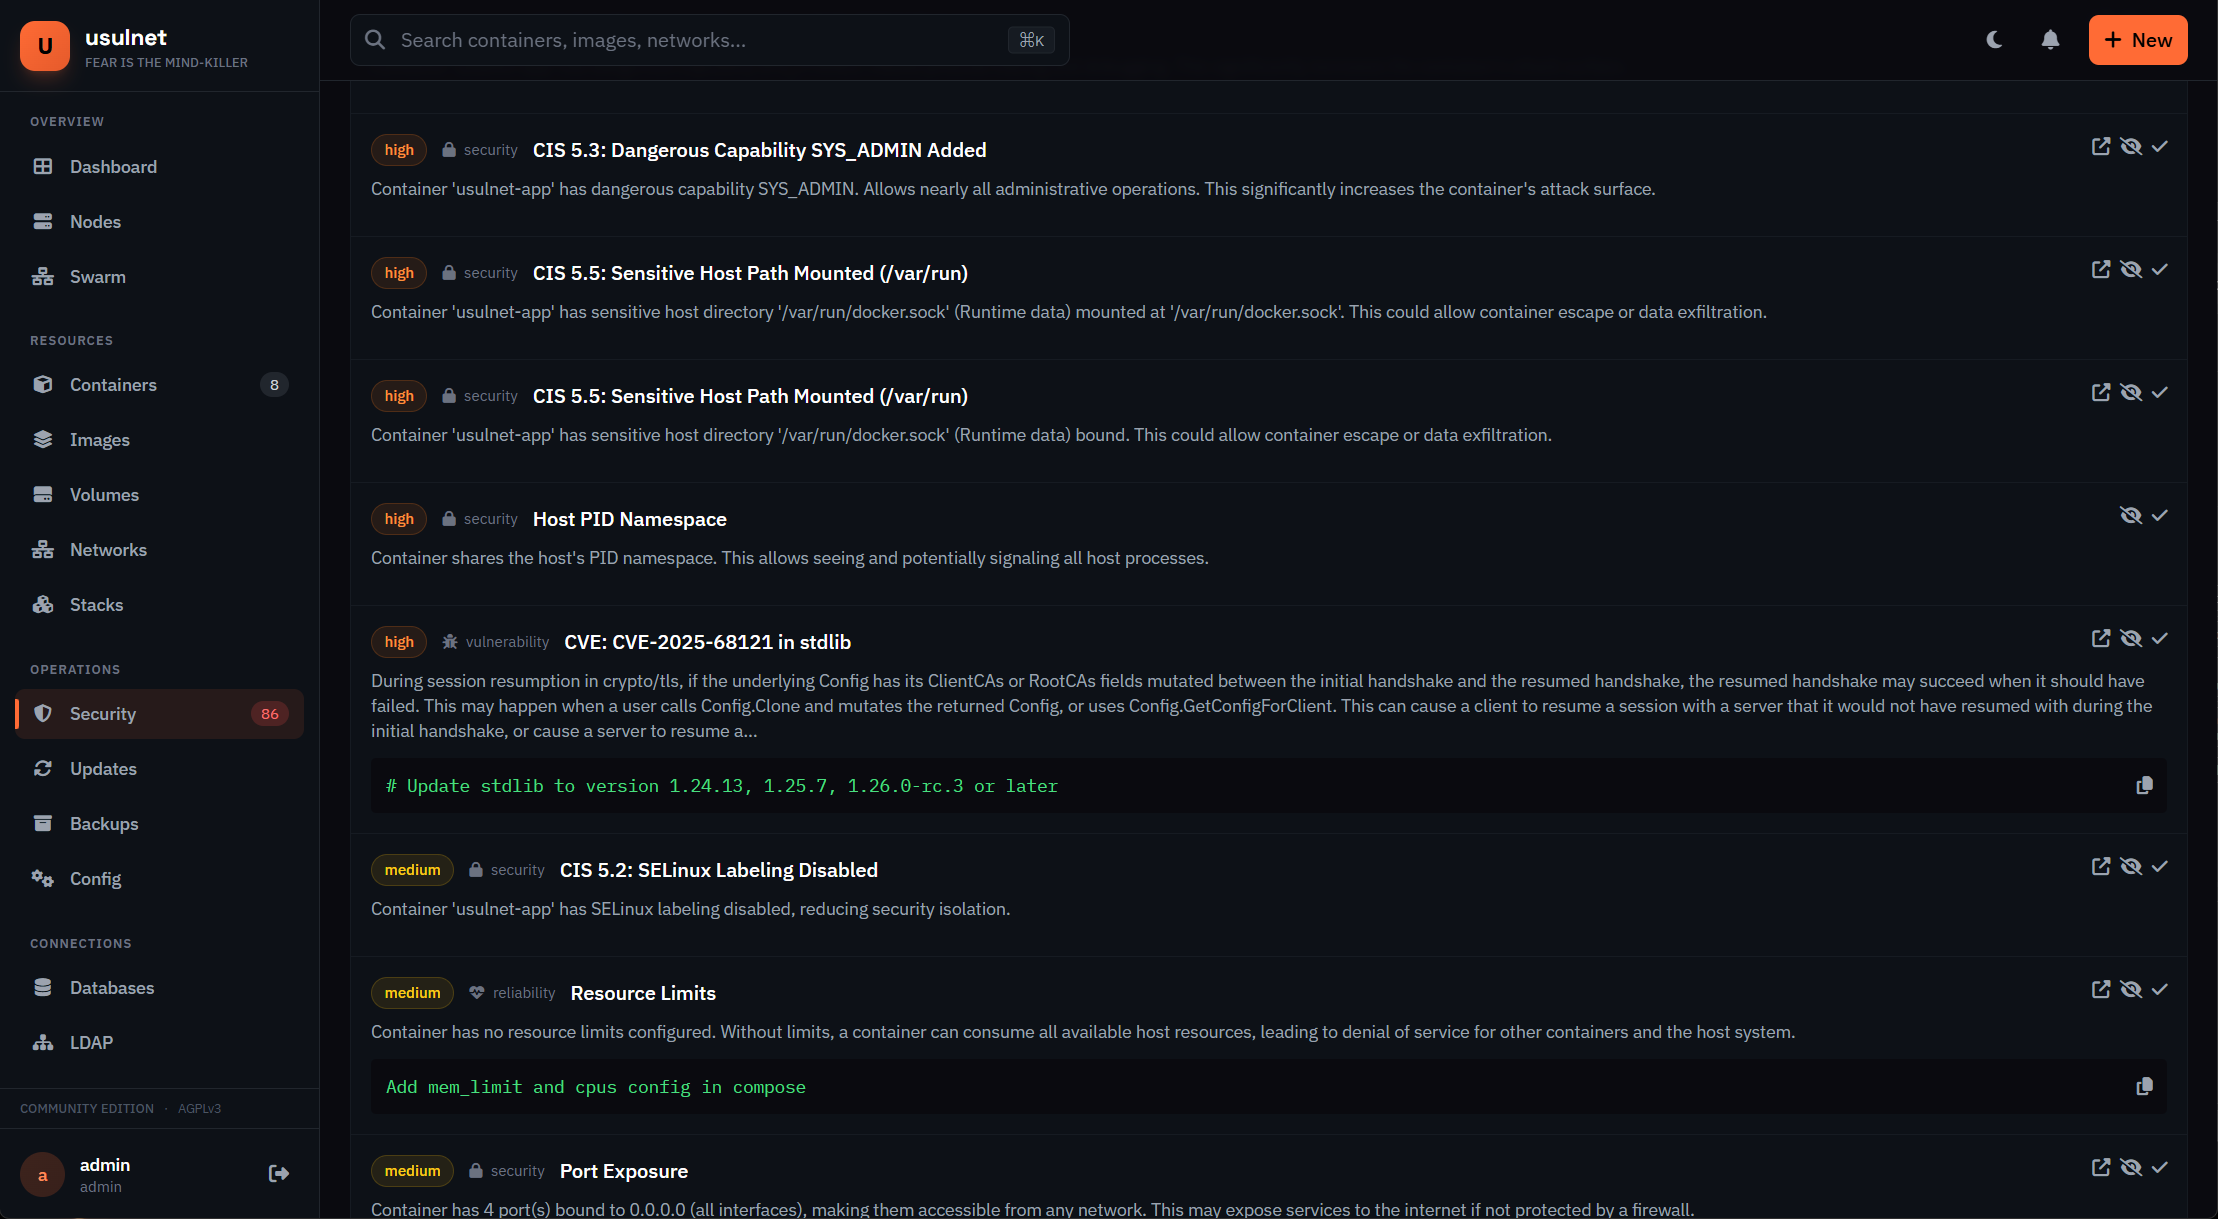Select the Containers icon in the sidebar
Screen dimensions: 2218x1219
[x=44, y=384]
